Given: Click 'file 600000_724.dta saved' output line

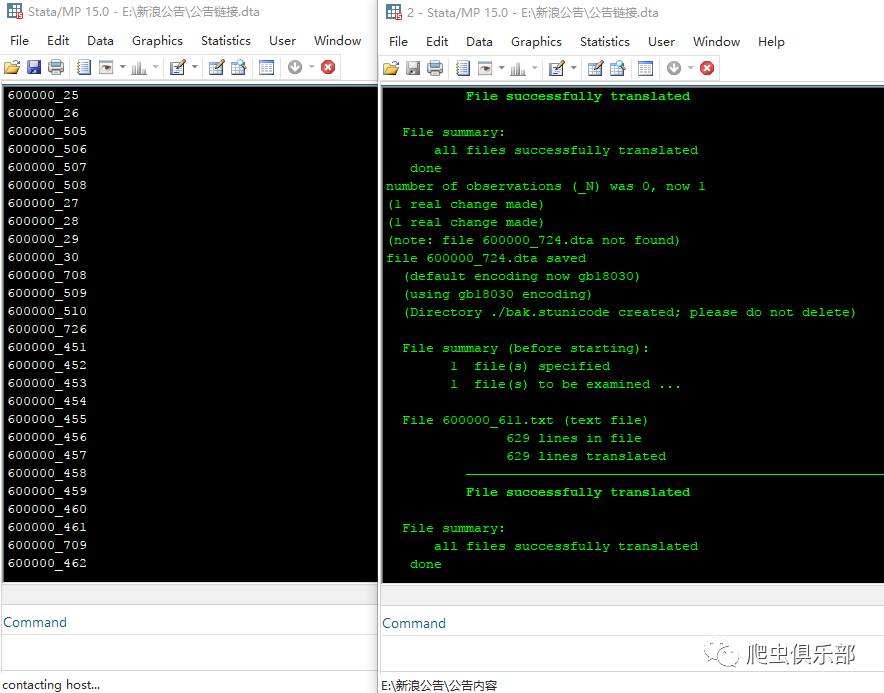Looking at the screenshot, I should pyautogui.click(x=486, y=258).
